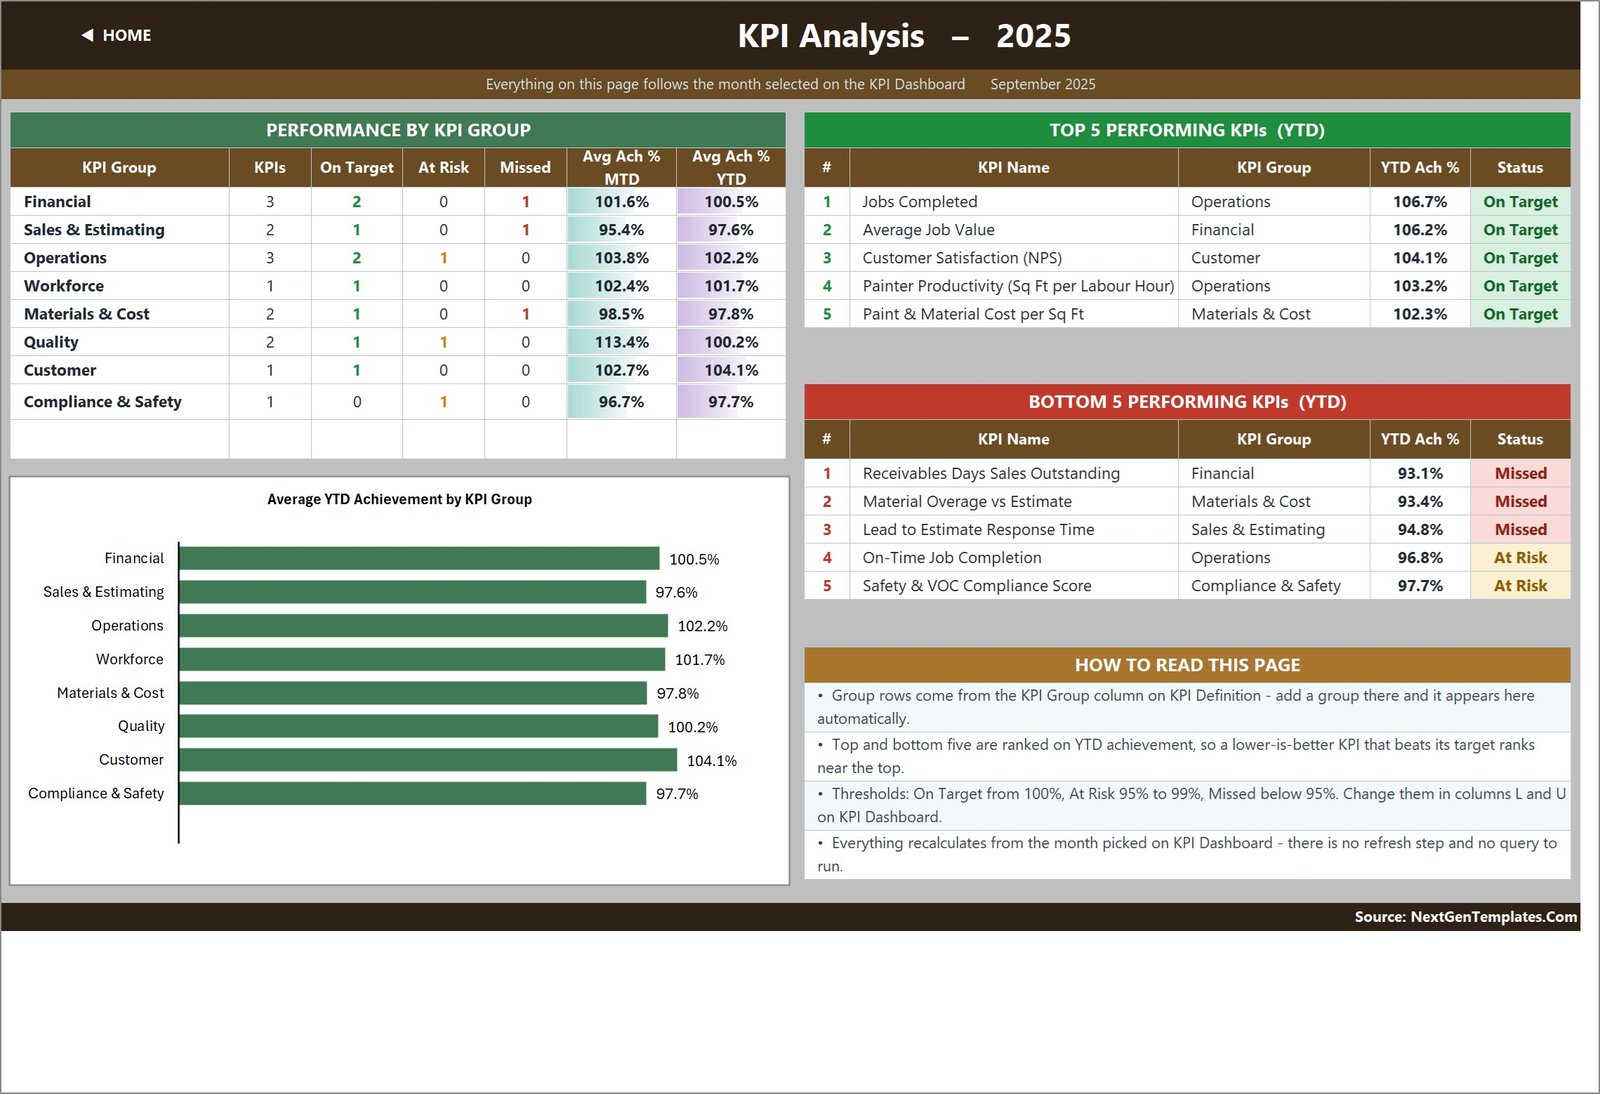Click the Avg Ach % MTD column header
Screen dimensions: 1600x1094
[621, 167]
